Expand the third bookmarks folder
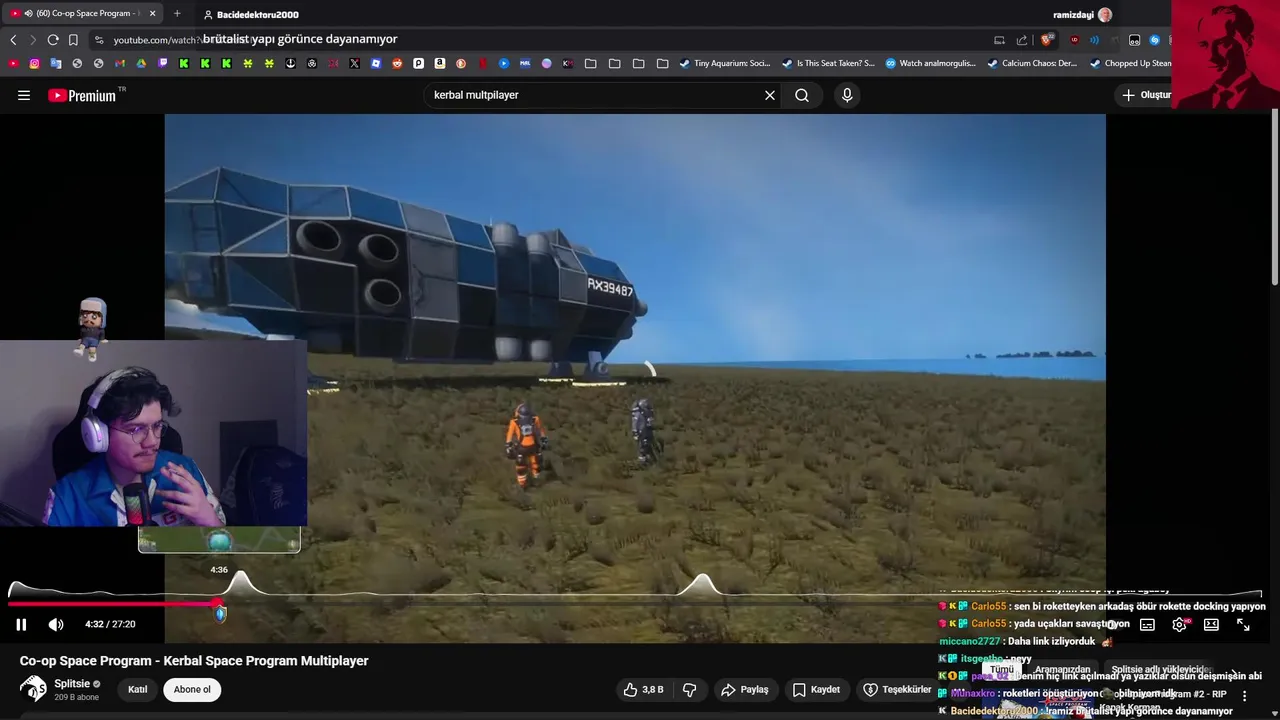The height and width of the screenshot is (720, 1280). (x=639, y=63)
